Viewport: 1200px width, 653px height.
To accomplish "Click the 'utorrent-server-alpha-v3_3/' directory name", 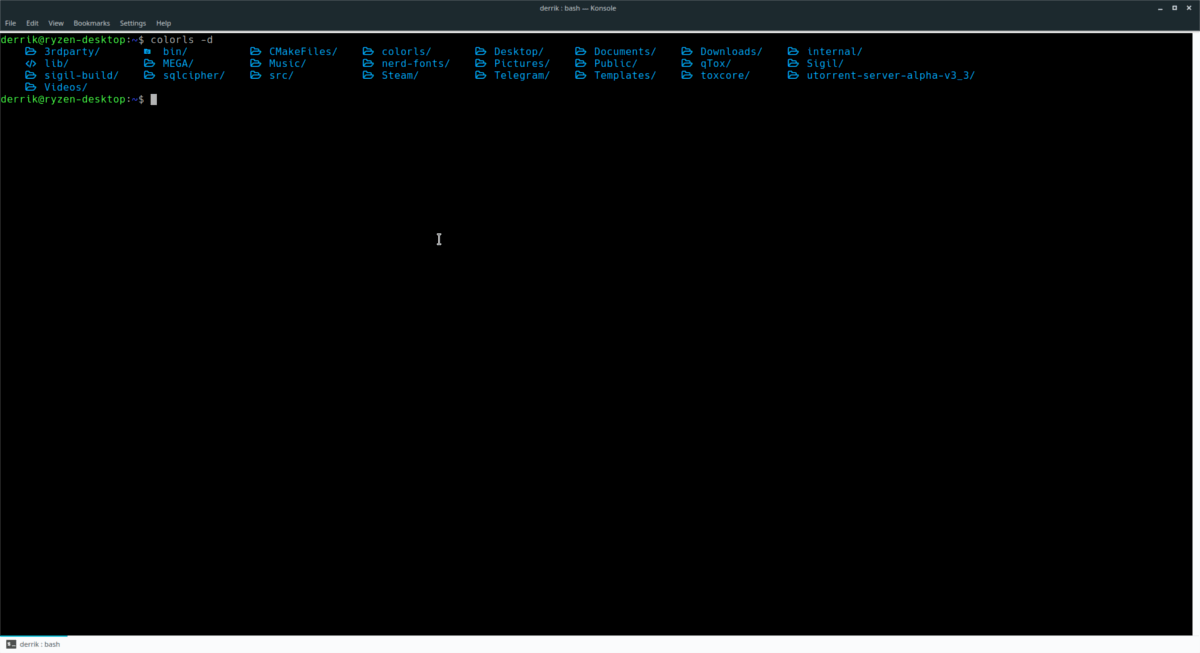I will 891,75.
